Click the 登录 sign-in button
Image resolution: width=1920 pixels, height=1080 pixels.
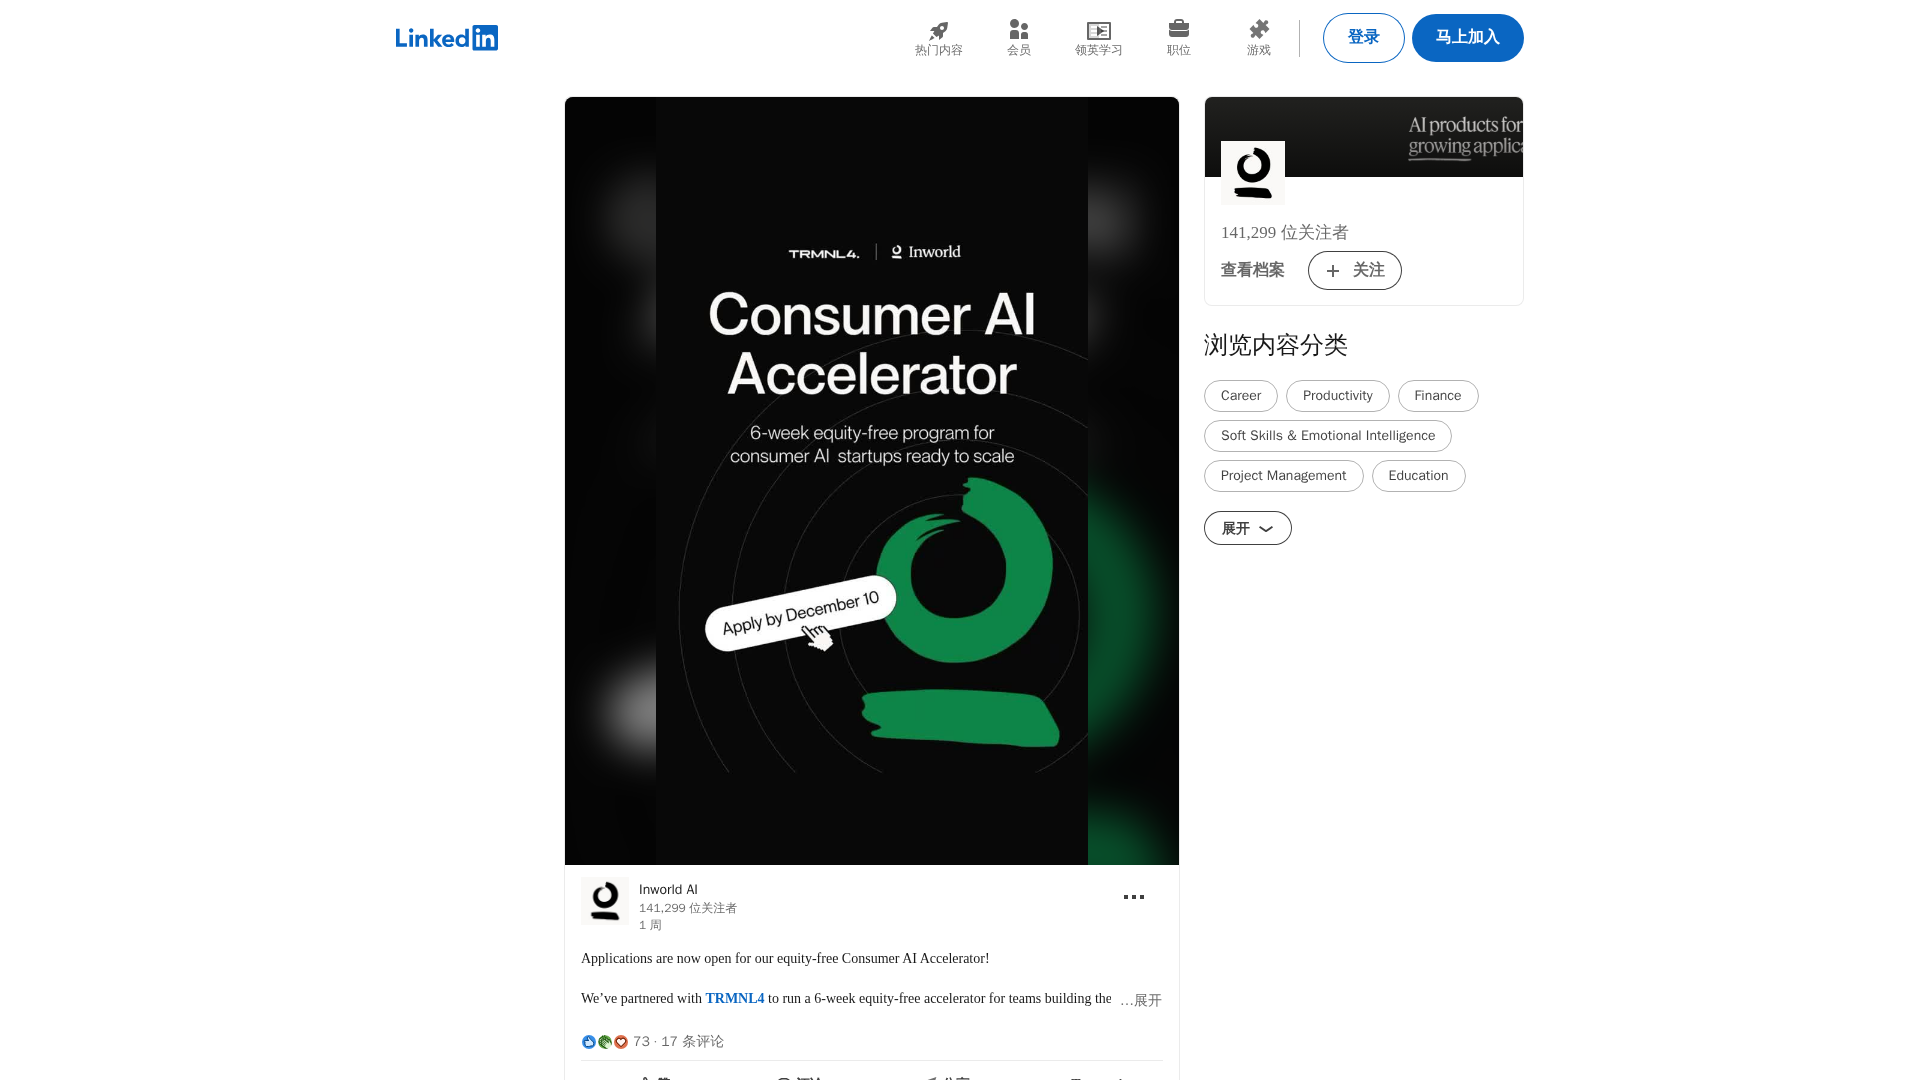click(1363, 38)
